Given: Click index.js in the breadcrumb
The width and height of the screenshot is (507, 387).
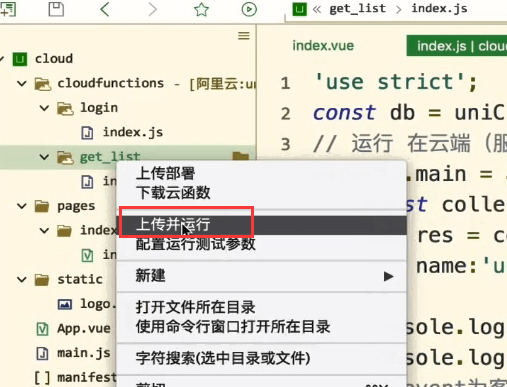Looking at the screenshot, I should coord(439,8).
